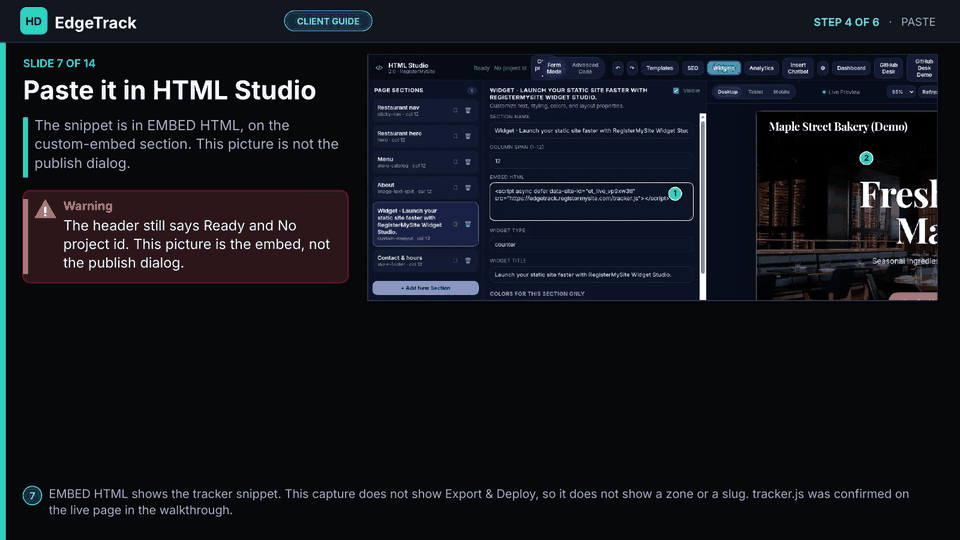
Task: Click the Widget Type field showing counter
Action: point(591,244)
